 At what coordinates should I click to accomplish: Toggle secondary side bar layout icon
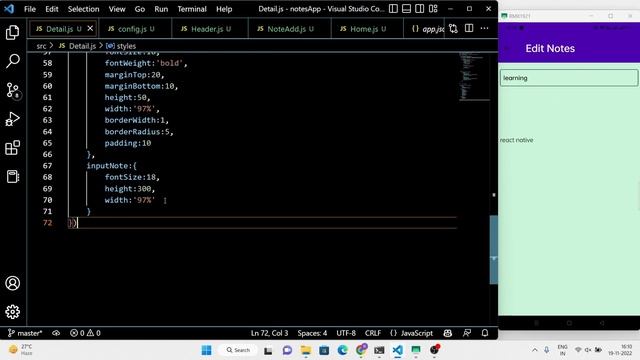pos(420,9)
